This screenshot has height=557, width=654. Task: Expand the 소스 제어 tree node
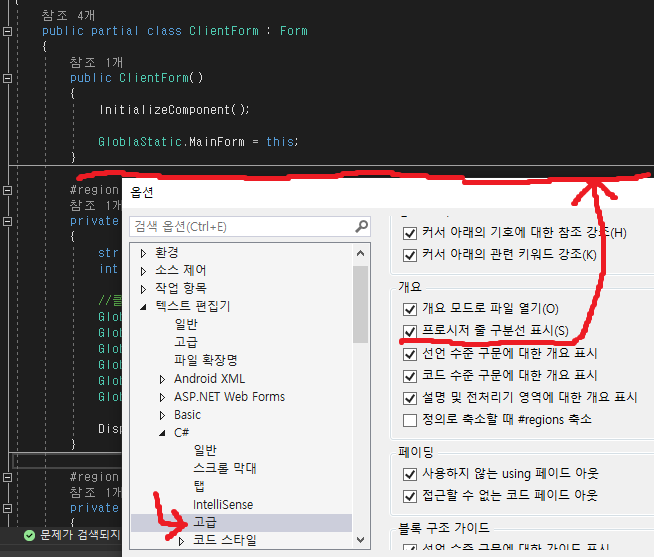143,271
